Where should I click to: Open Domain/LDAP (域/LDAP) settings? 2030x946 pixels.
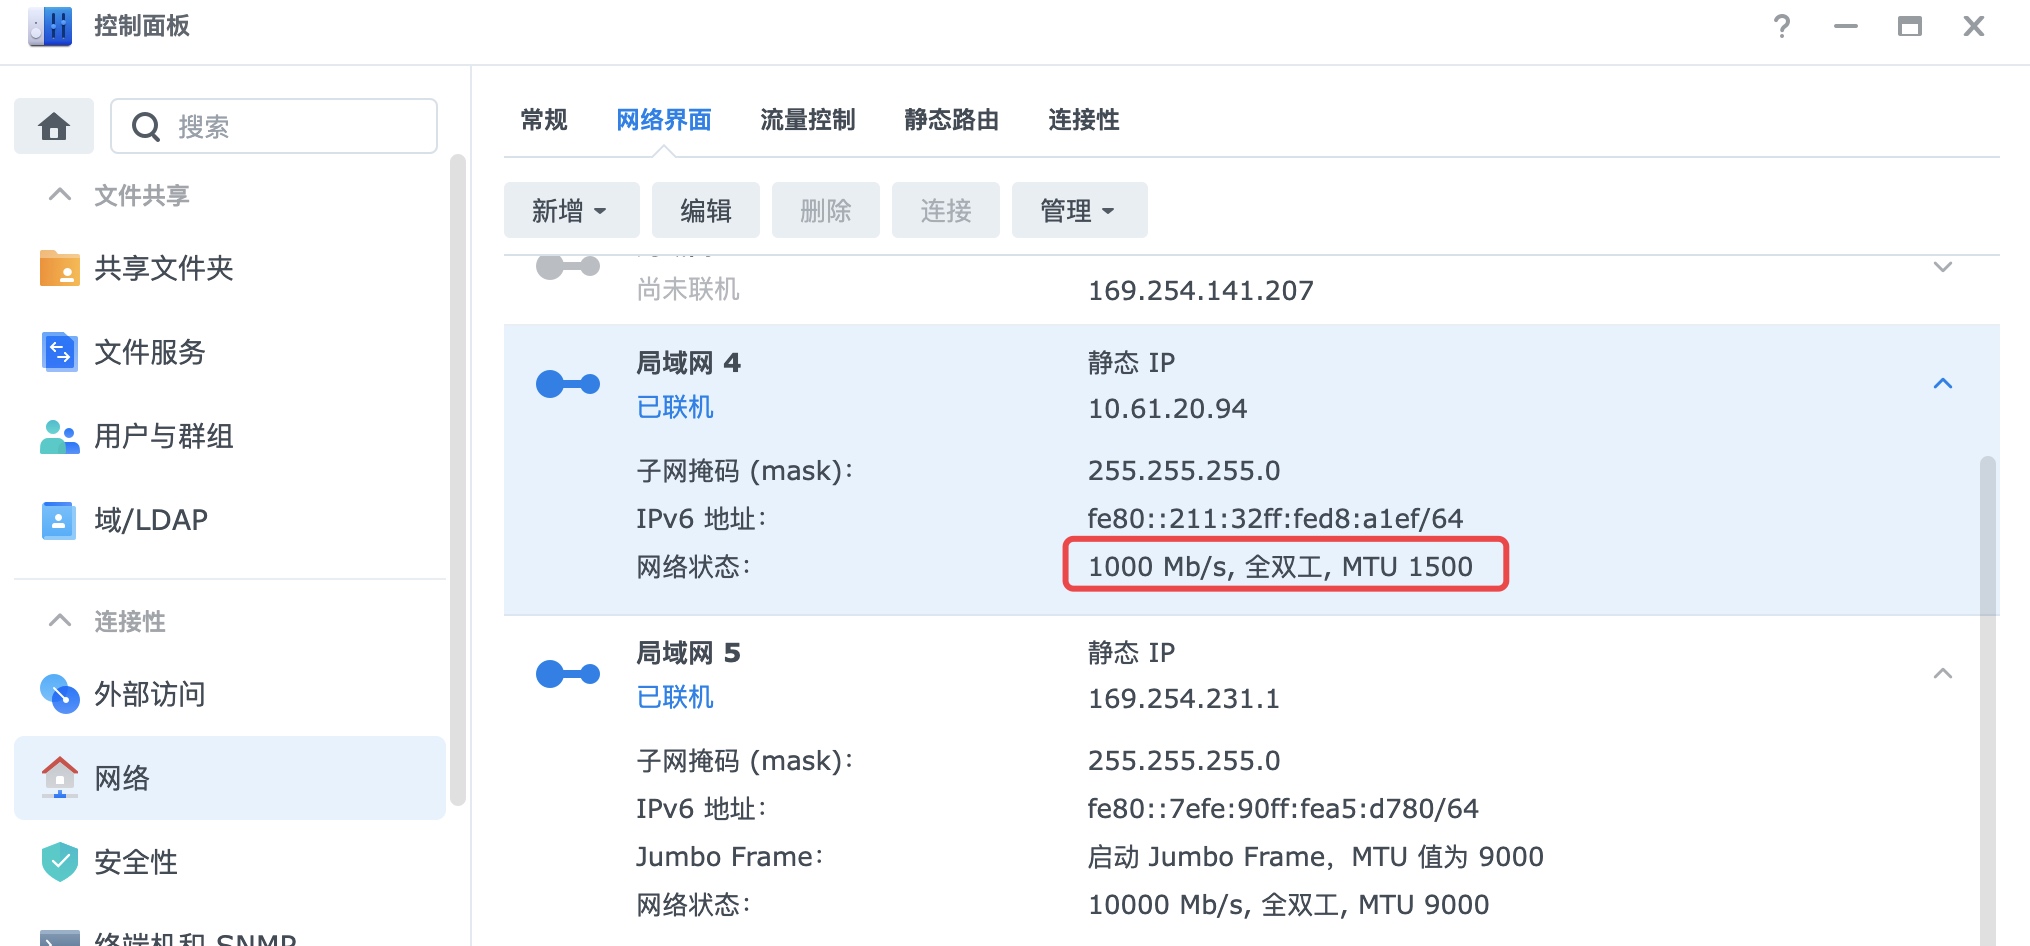coord(150,520)
